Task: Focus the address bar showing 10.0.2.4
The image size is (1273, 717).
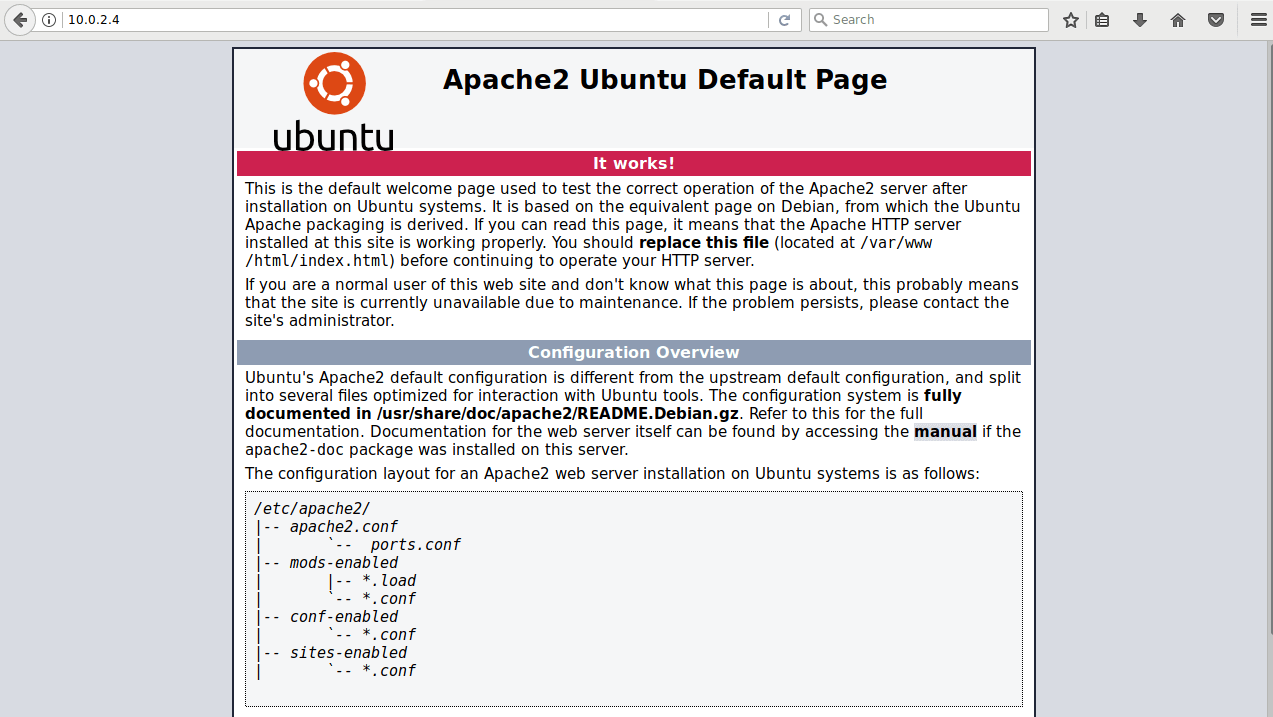Action: (400, 20)
